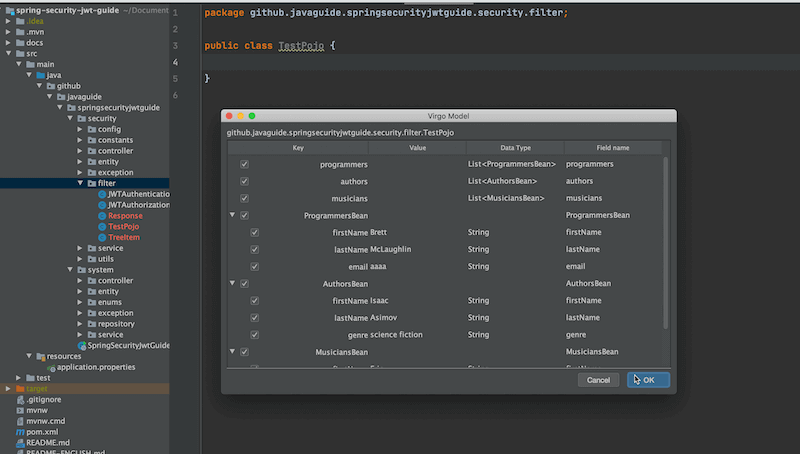Viewport: 800px width, 454px height.
Task: Click the resources folder icon
Action: (x=38, y=356)
